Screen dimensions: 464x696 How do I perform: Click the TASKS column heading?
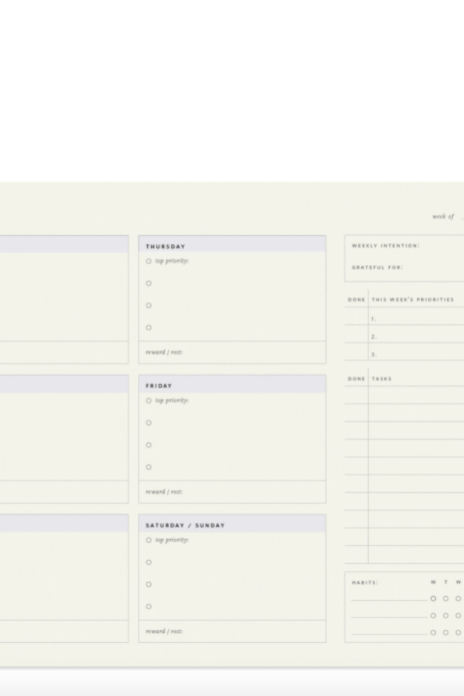pos(382,379)
